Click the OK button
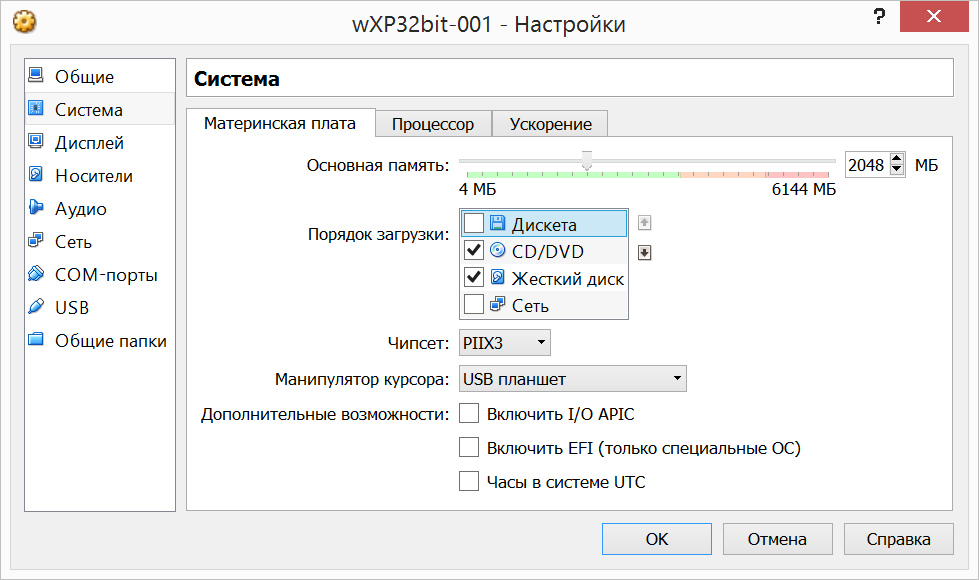The width and height of the screenshot is (979, 580). [657, 539]
